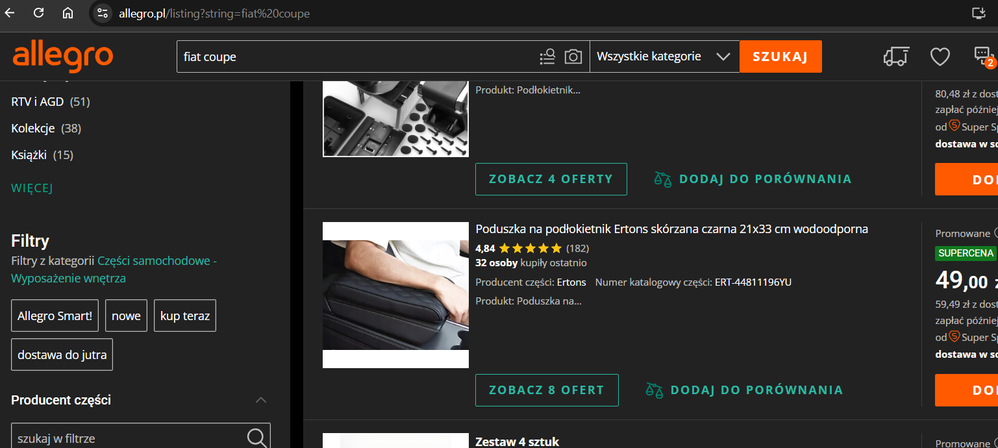The width and height of the screenshot is (998, 448).
Task: Select RTV i AGD category
Action: click(x=37, y=102)
